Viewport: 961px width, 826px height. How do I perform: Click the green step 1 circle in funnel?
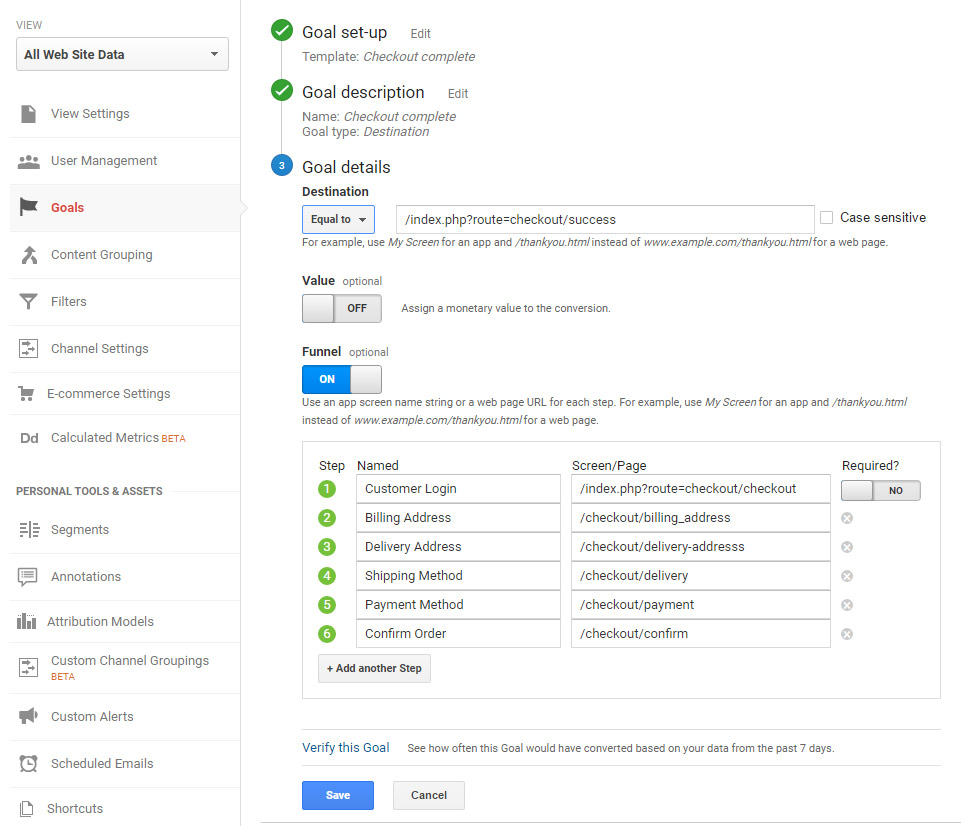coord(327,489)
